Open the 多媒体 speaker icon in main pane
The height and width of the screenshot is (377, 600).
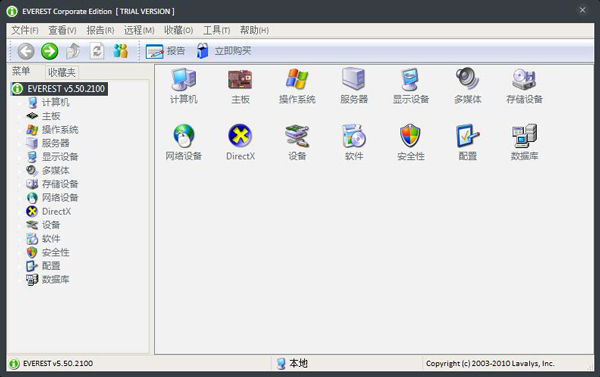click(x=468, y=86)
